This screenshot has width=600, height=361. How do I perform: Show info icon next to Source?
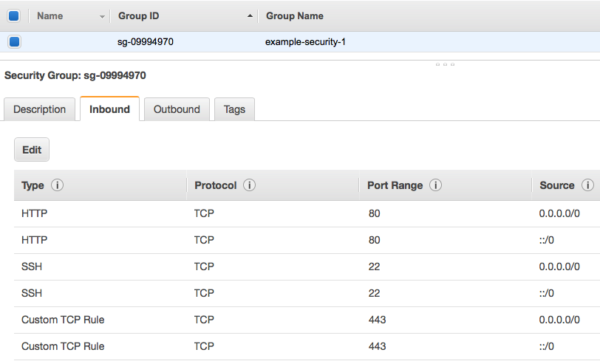pos(587,185)
